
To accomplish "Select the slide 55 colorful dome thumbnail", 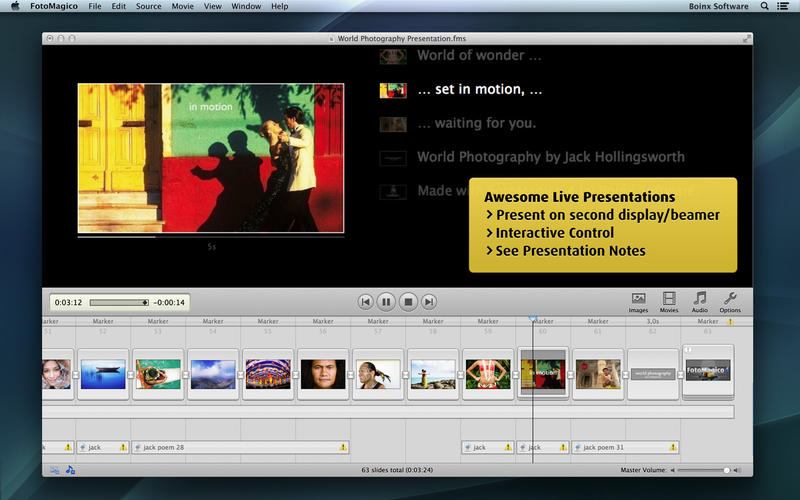I will point(268,374).
